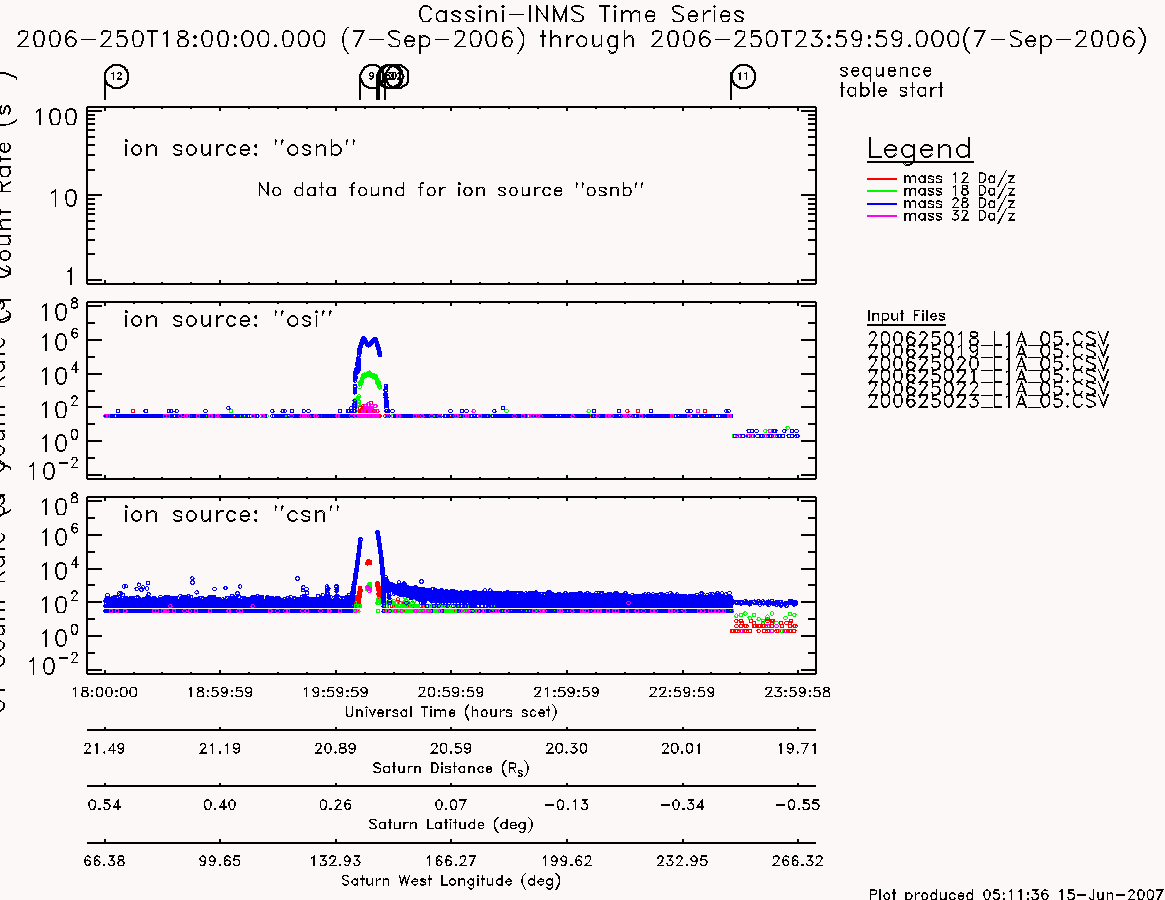
Task: Click sequence table marker 11
Action: point(742,77)
